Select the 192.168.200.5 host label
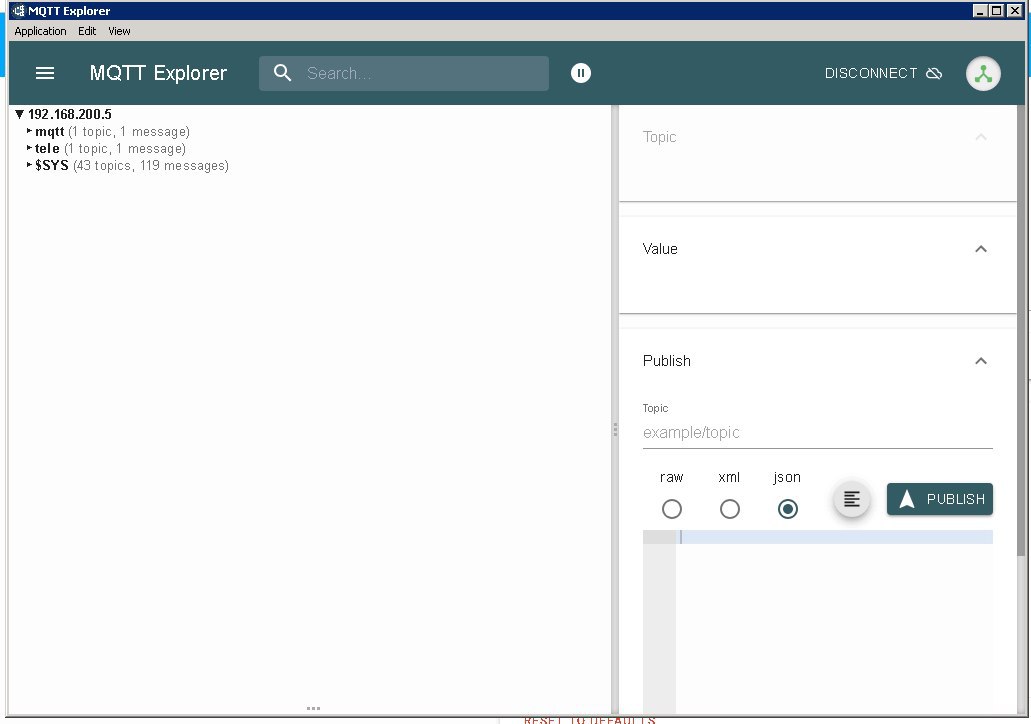 [70, 114]
